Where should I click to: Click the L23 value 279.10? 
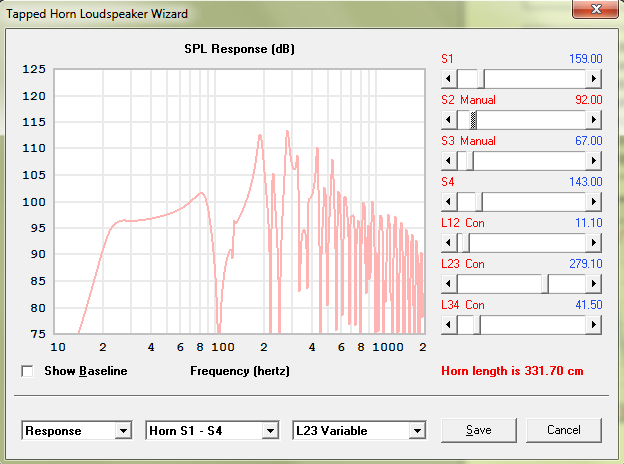click(585, 264)
